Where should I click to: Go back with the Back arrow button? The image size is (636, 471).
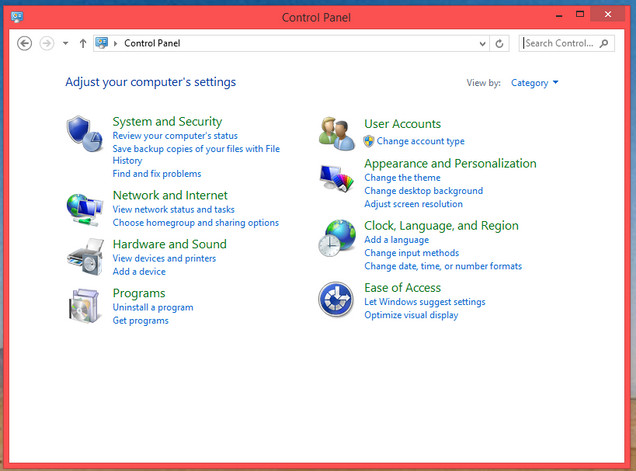pos(24,43)
